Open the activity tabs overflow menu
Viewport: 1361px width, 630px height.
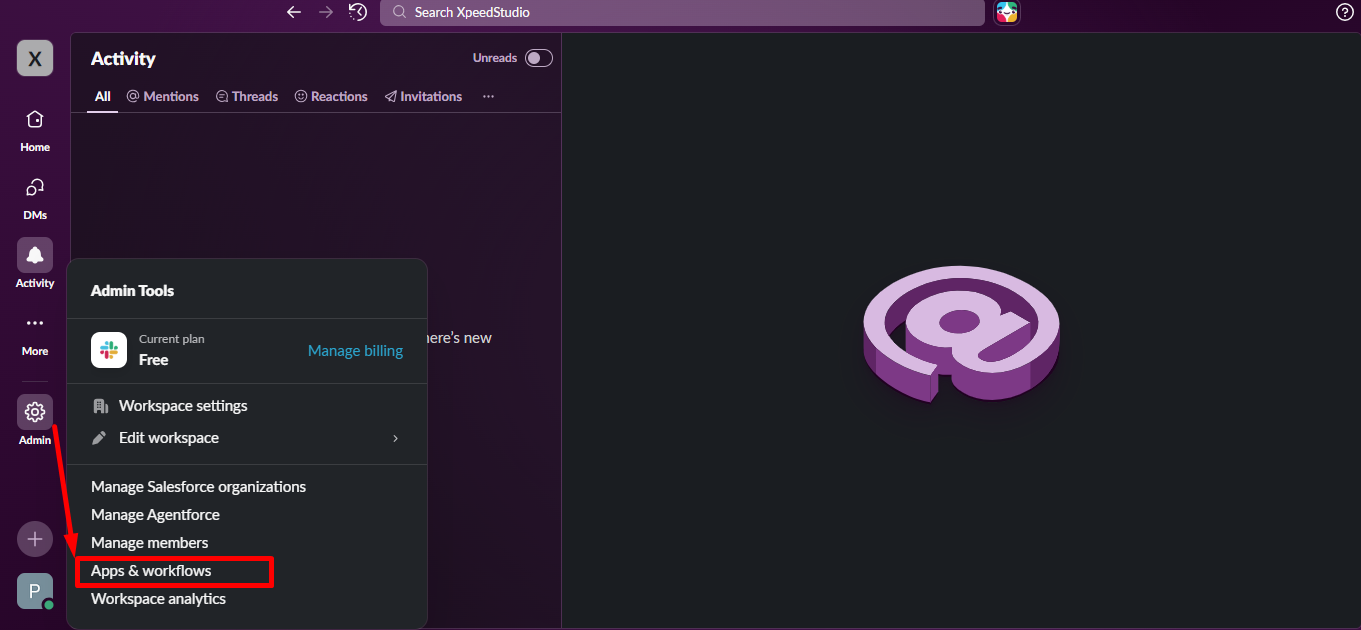[x=488, y=96]
